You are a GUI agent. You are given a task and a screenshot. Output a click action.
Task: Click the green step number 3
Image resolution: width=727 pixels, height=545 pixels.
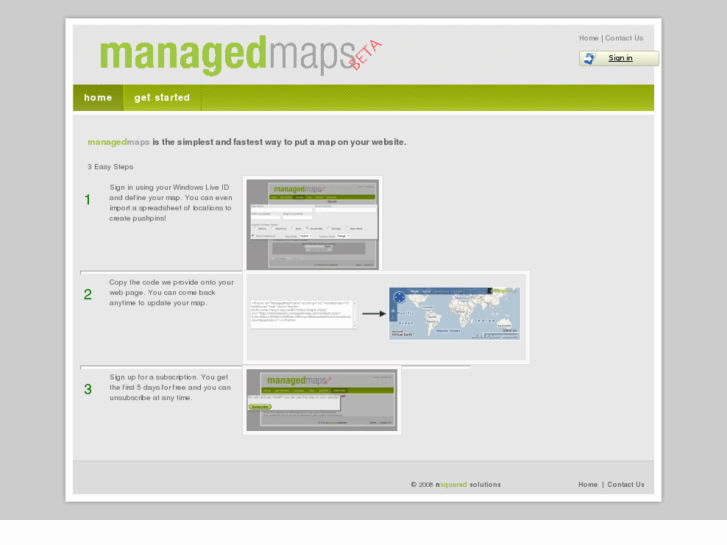(x=88, y=390)
